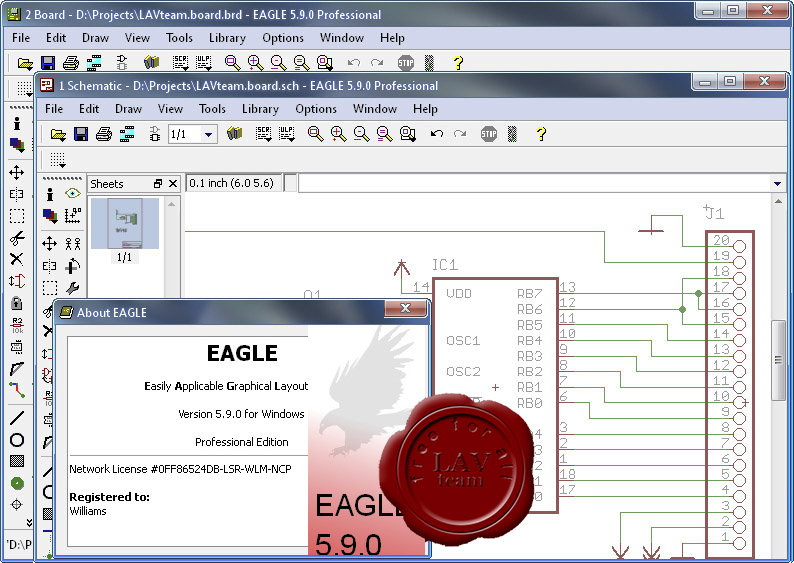Click Print icon in Schematic toolbar
The image size is (794, 563).
(x=104, y=134)
